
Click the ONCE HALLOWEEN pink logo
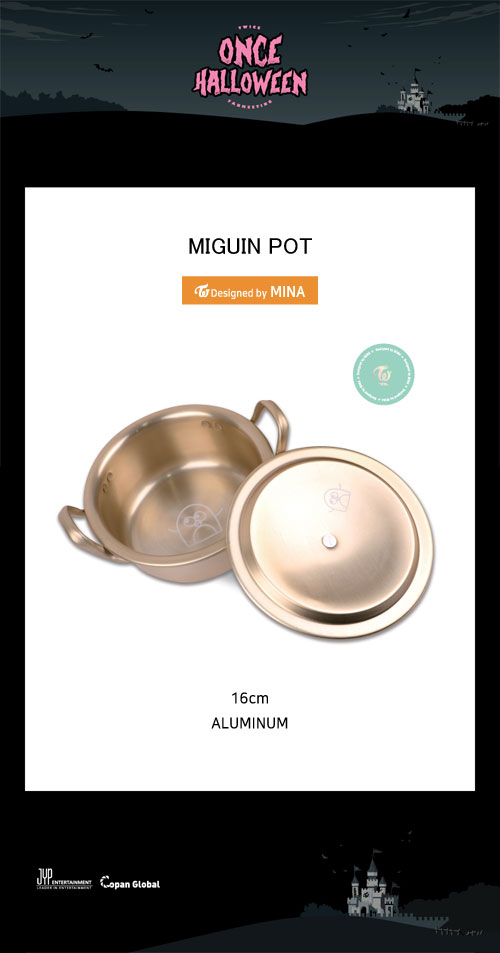point(250,69)
